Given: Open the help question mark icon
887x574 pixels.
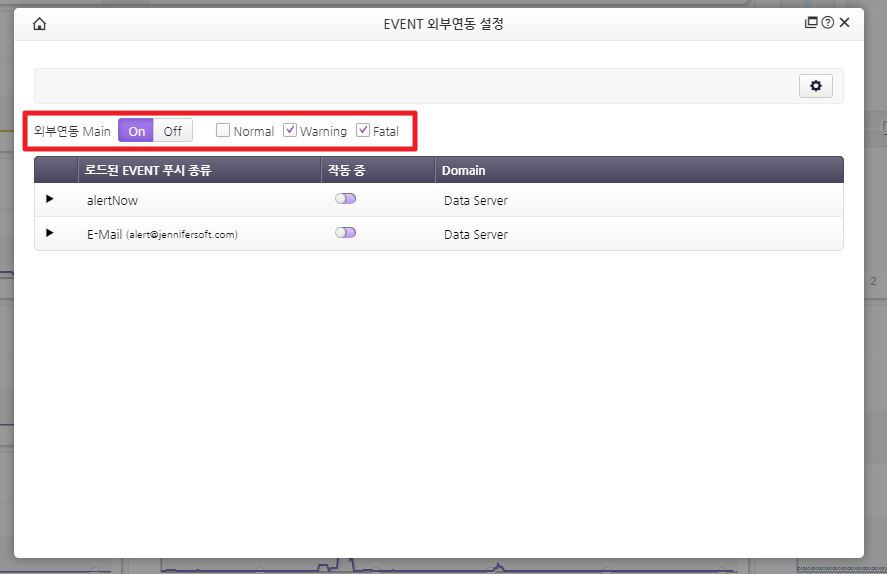Looking at the screenshot, I should pyautogui.click(x=828, y=23).
